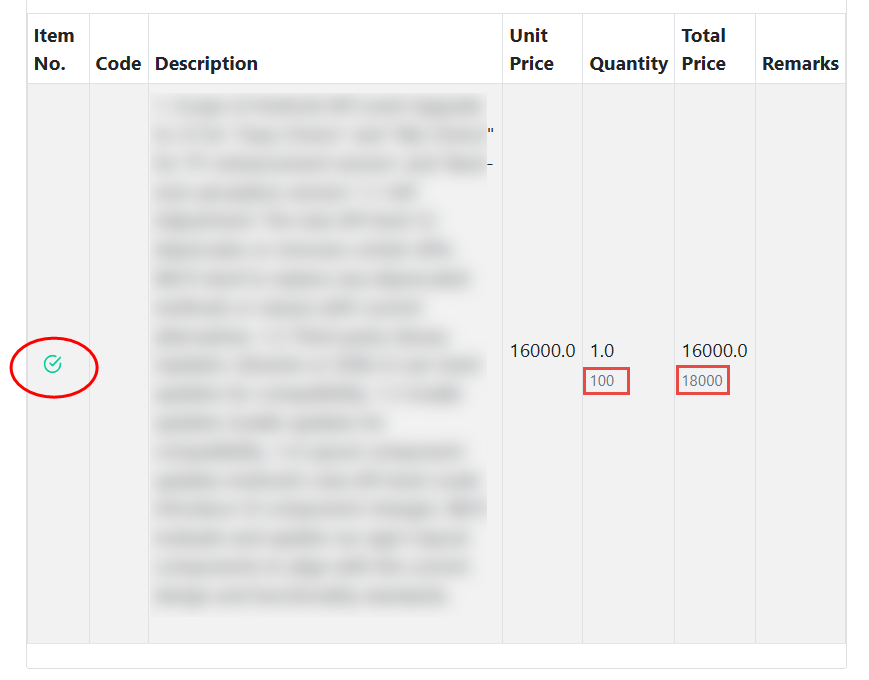Click the Total Price value 16000.0
The height and width of the screenshot is (680, 869).
tap(714, 351)
